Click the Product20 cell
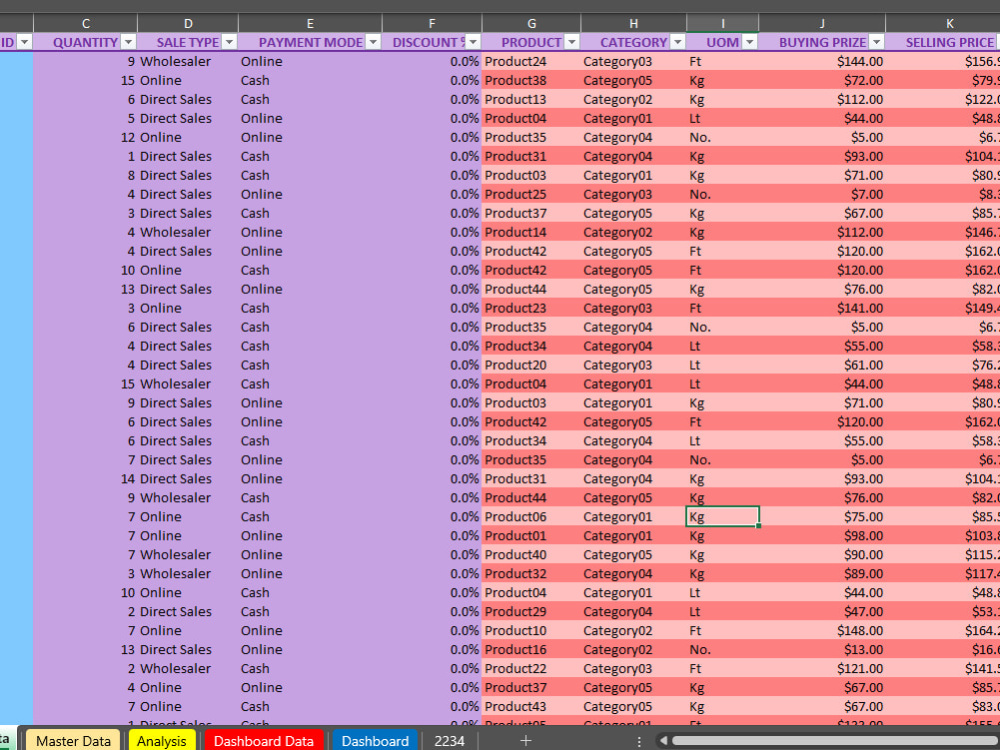The width and height of the screenshot is (1000, 750). 531,365
